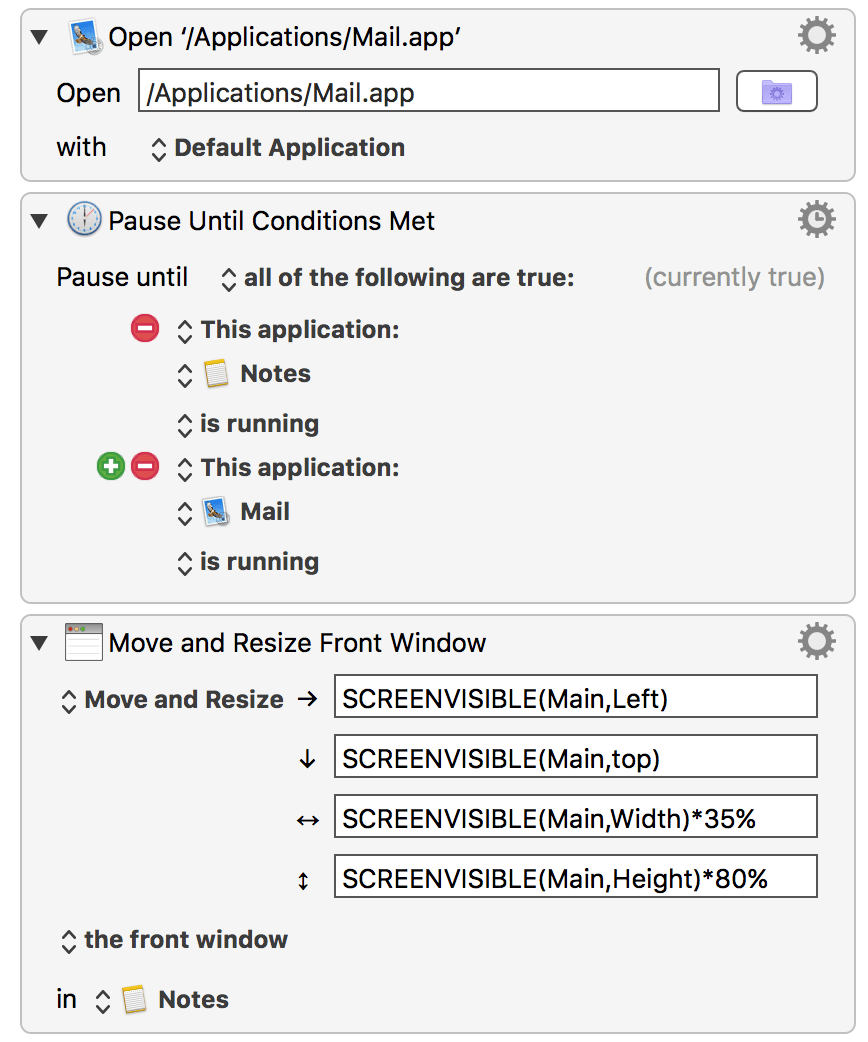
Task: Add a new condition with green plus
Action: tap(110, 466)
